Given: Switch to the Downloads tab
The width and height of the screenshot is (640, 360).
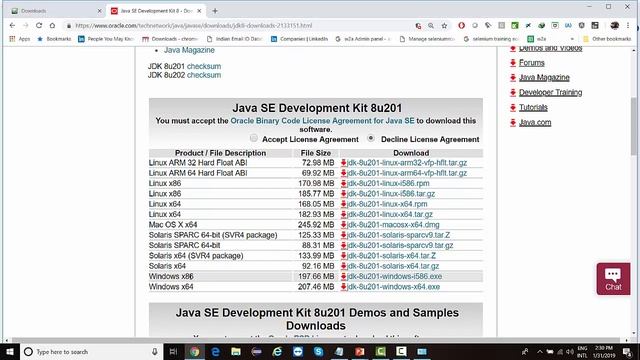Looking at the screenshot, I should (x=56, y=11).
